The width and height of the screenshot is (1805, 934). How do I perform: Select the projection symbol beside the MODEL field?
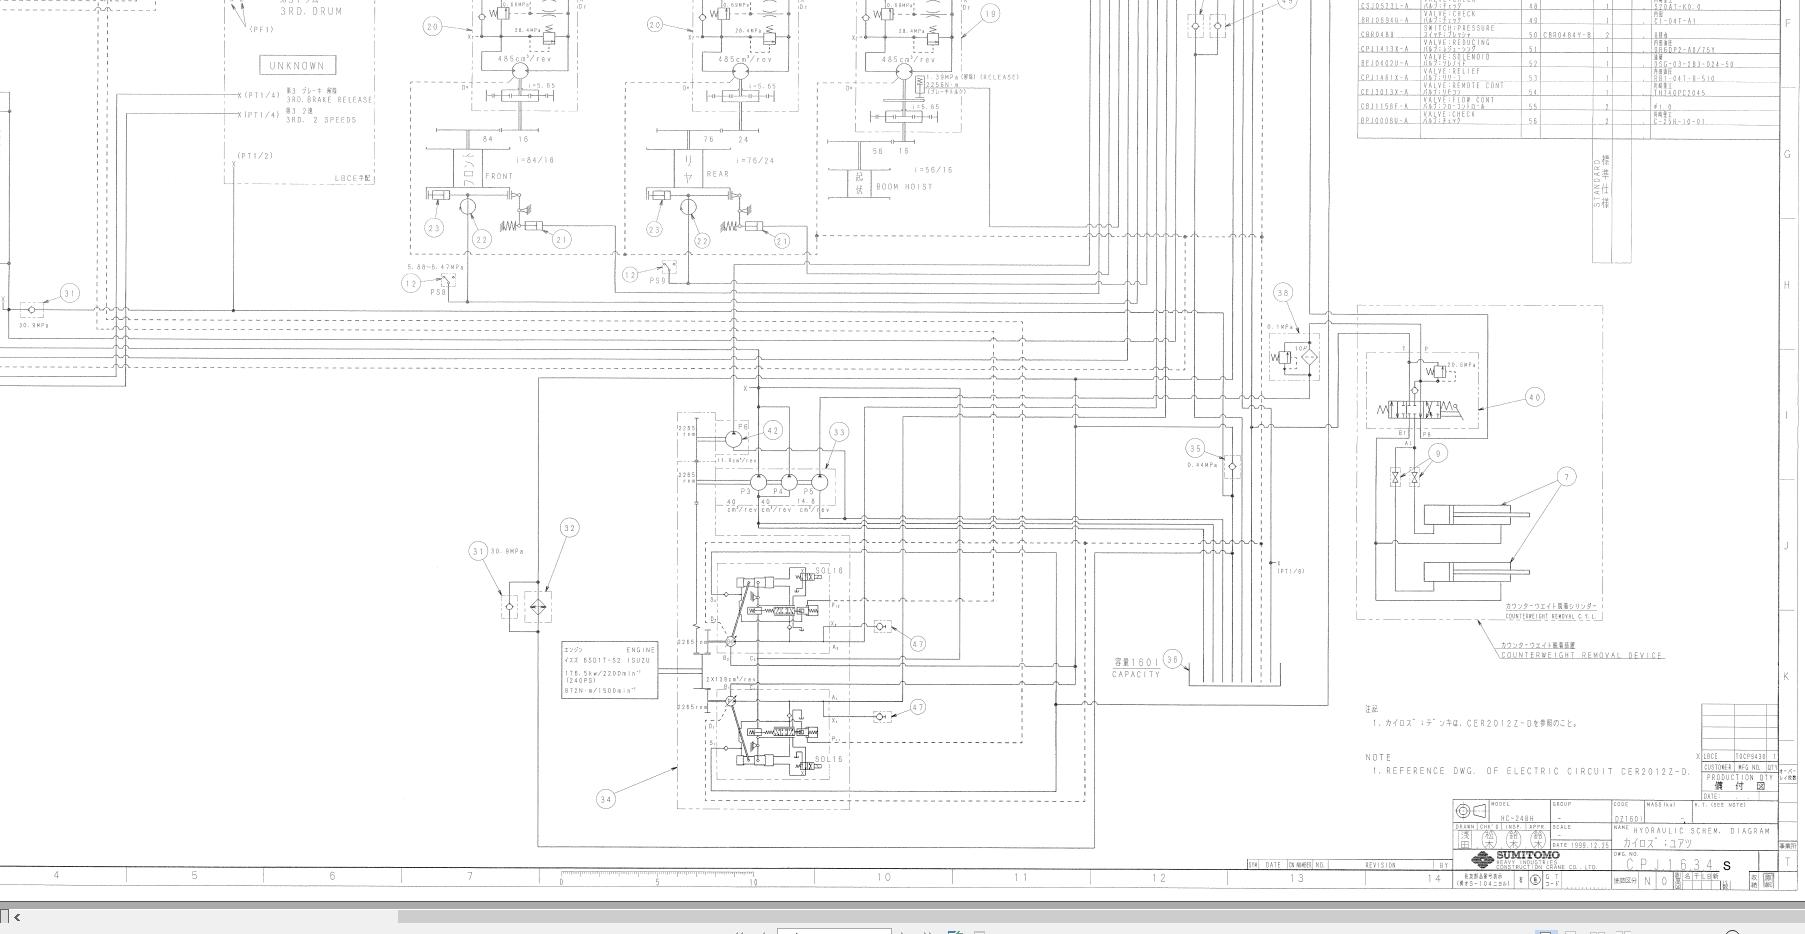[x=1471, y=811]
